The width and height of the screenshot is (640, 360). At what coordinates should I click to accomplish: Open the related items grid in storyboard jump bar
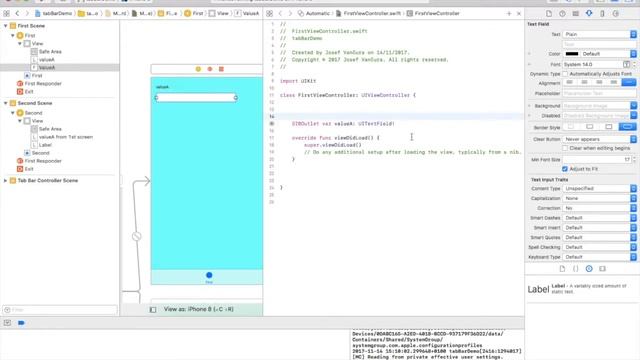click(7, 13)
